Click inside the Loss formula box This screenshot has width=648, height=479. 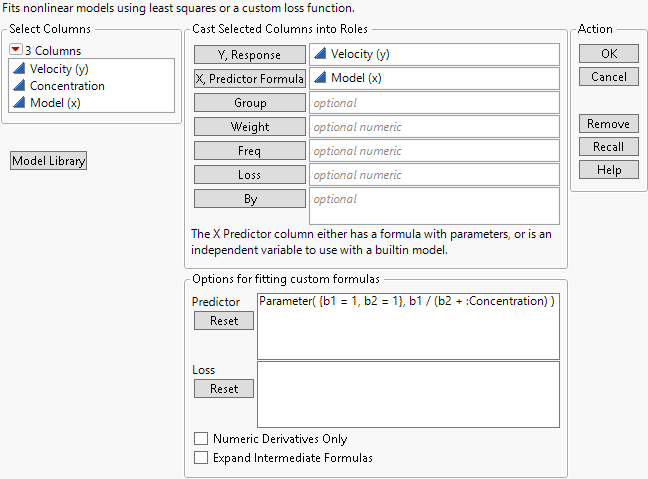coord(407,395)
